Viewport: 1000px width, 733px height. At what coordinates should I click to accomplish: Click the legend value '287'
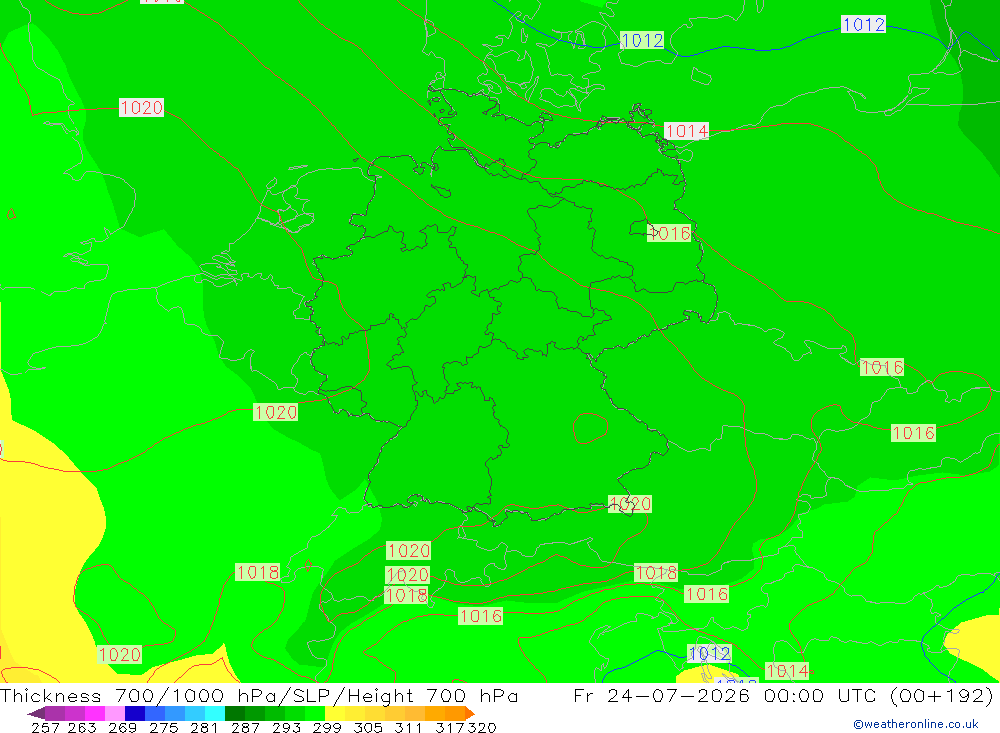coord(245,727)
